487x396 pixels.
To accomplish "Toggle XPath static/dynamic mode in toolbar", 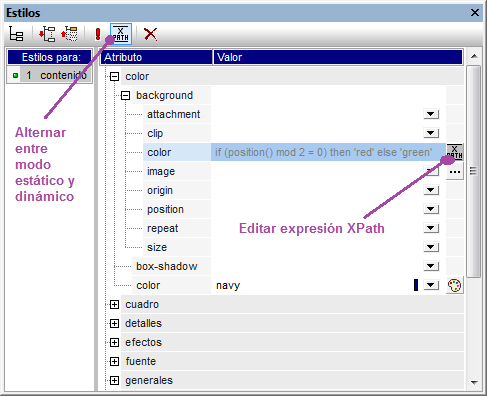I will point(121,34).
